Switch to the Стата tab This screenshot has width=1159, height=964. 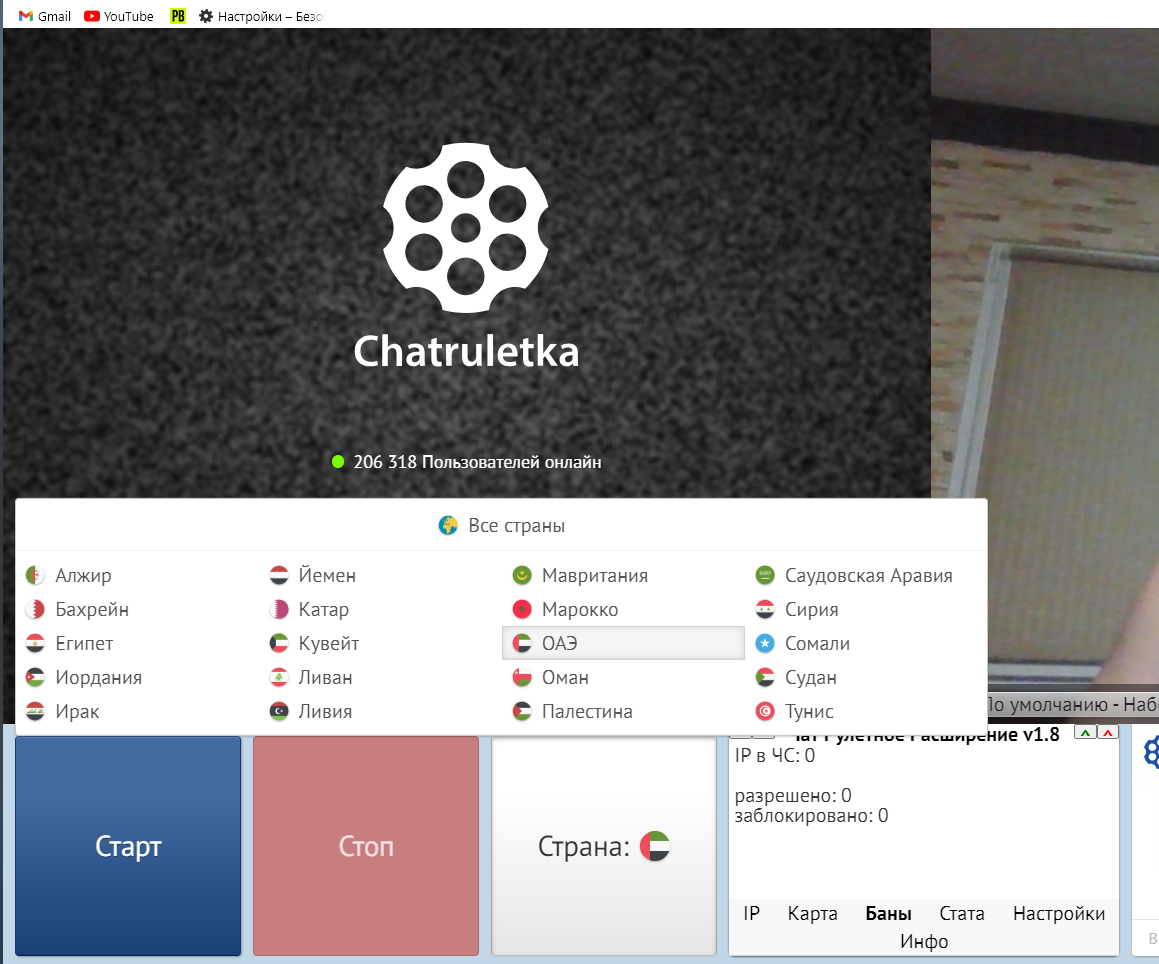click(962, 914)
